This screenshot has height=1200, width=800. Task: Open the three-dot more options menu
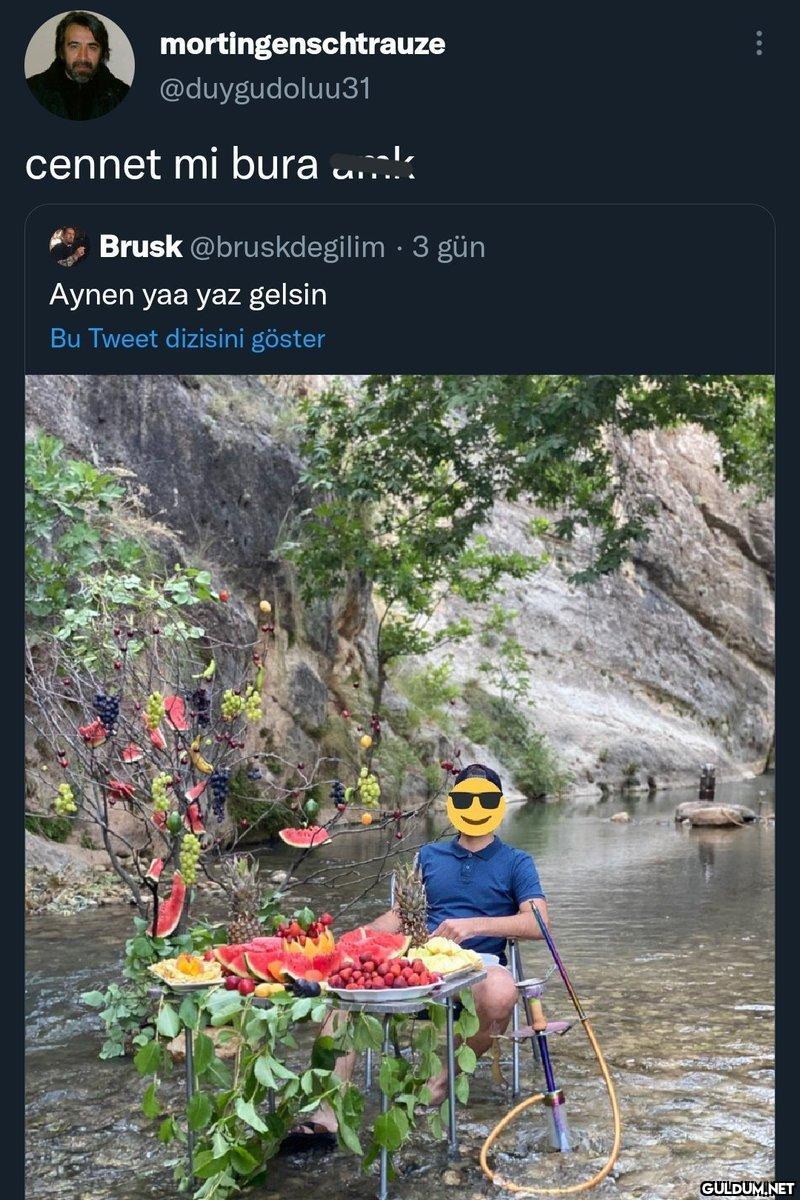click(759, 43)
